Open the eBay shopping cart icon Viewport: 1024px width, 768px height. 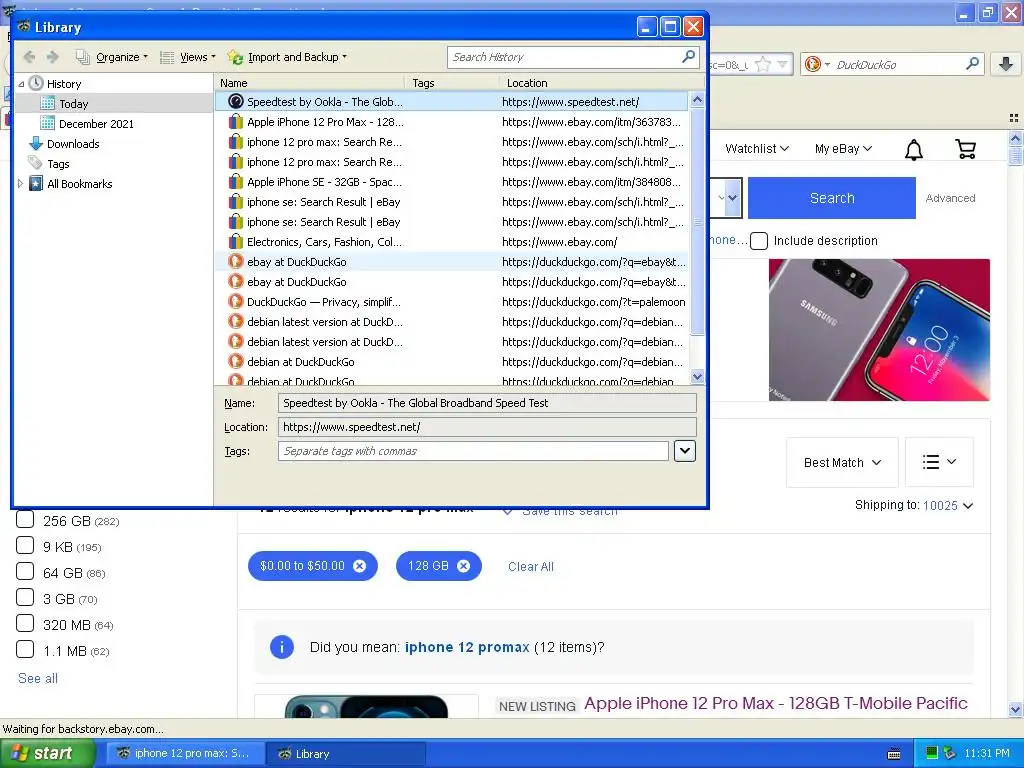coord(965,150)
